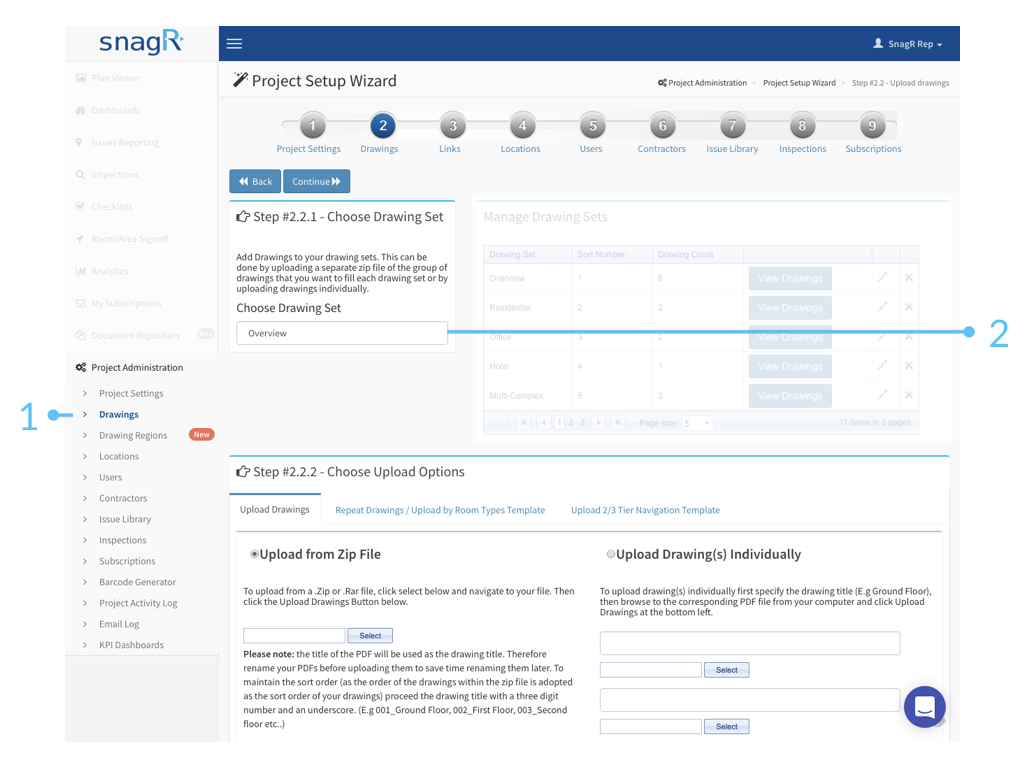Click the Inspections magnifier icon in sidebar
This screenshot has width=1024, height=768.
tap(80, 174)
